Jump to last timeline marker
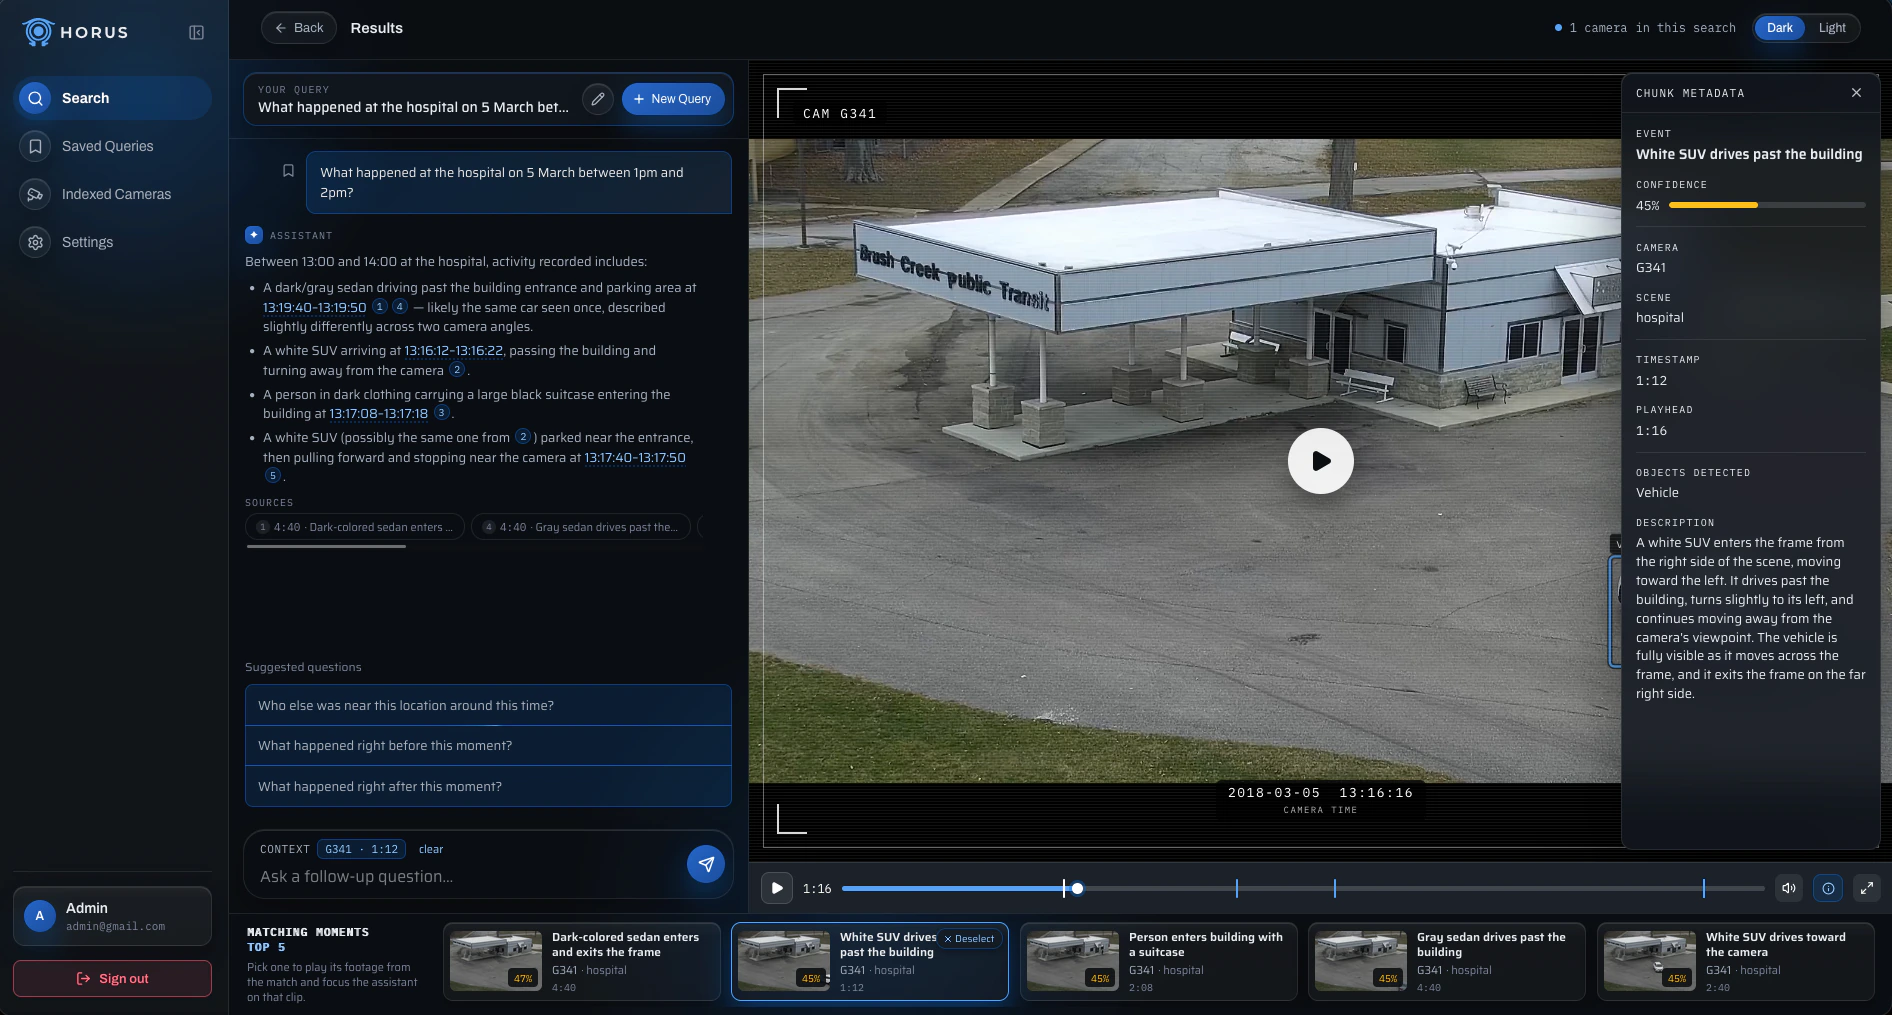1892x1015 pixels. click(1704, 888)
